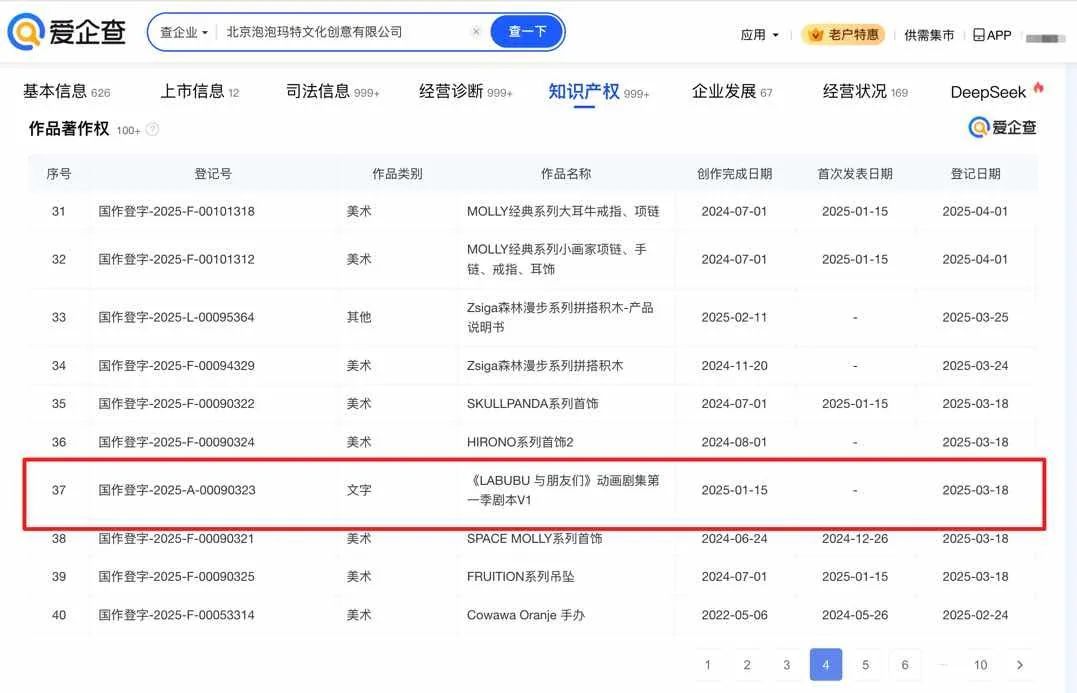Switch to the 上市信息 tab
Viewport: 1077px width, 693px height.
(x=199, y=91)
